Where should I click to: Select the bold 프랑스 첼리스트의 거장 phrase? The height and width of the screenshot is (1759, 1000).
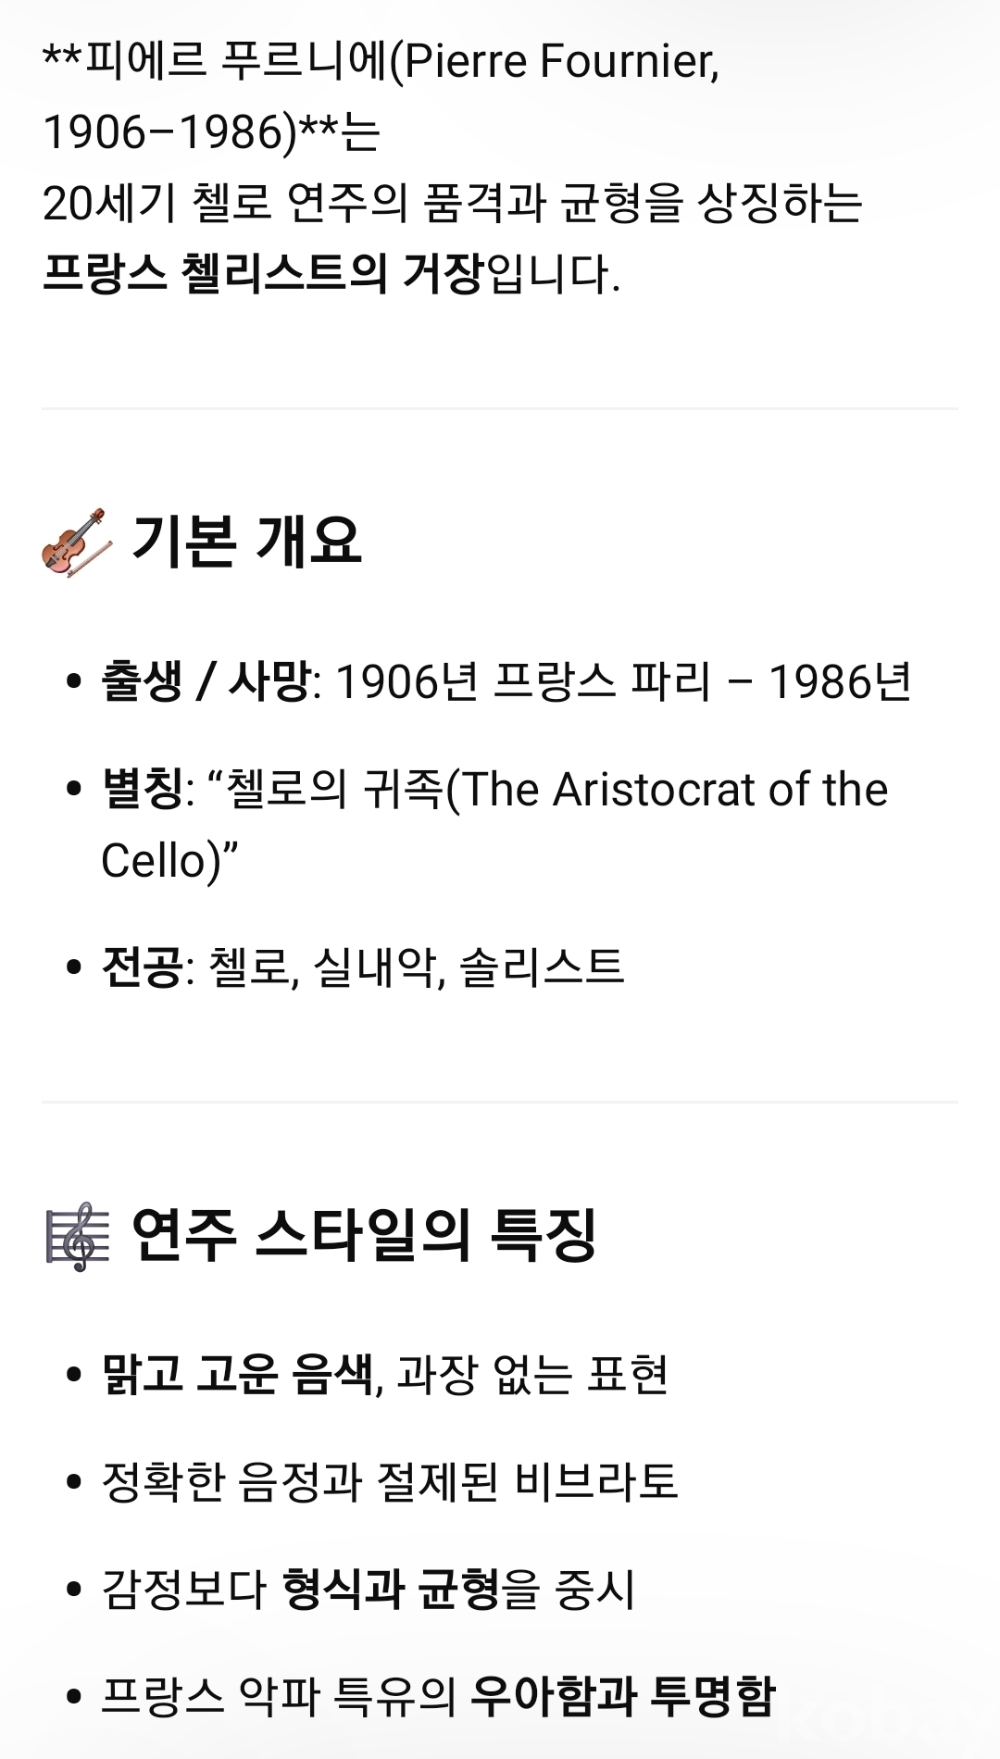(x=263, y=274)
